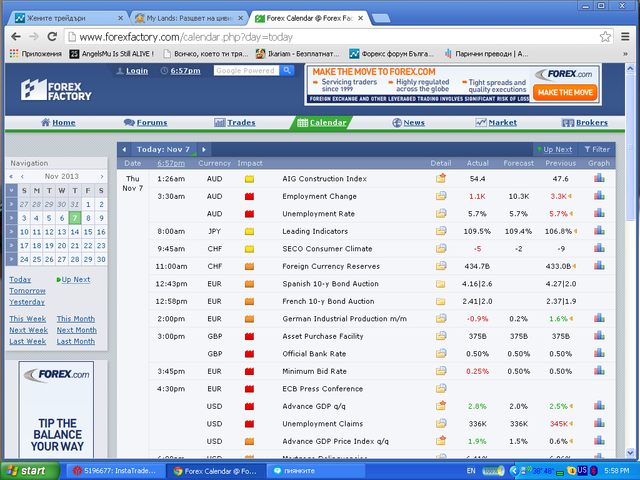Screen dimensions: 640x480
Task: Click the Google Powered search field
Action: click(246, 71)
